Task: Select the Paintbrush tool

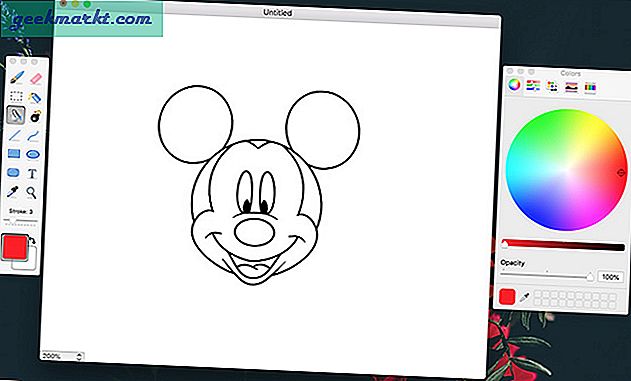Action: (x=16, y=77)
